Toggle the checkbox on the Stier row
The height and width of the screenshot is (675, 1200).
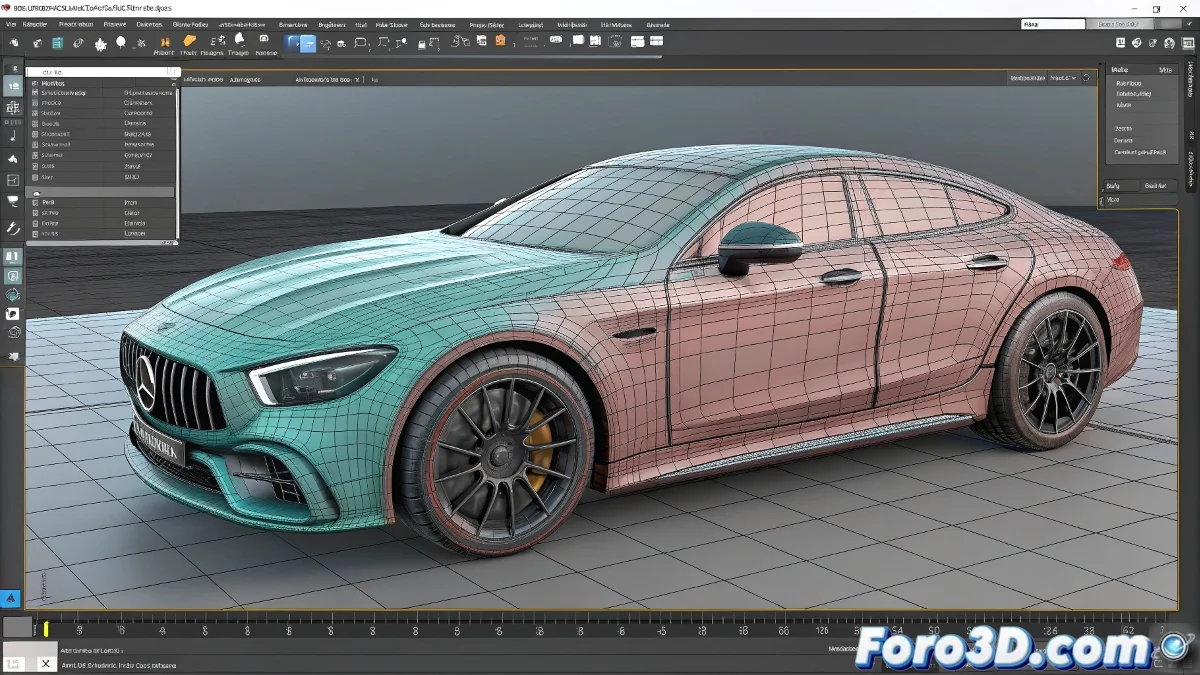[x=35, y=176]
